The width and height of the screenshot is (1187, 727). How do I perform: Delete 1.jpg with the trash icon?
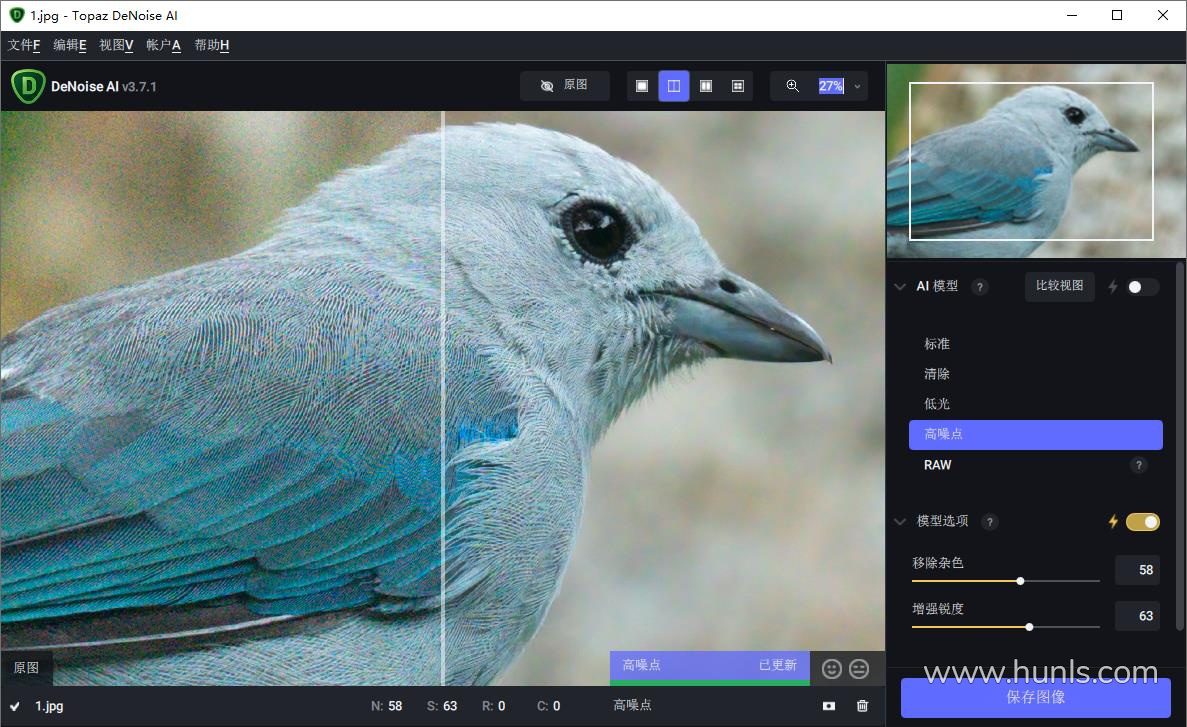pyautogui.click(x=862, y=706)
